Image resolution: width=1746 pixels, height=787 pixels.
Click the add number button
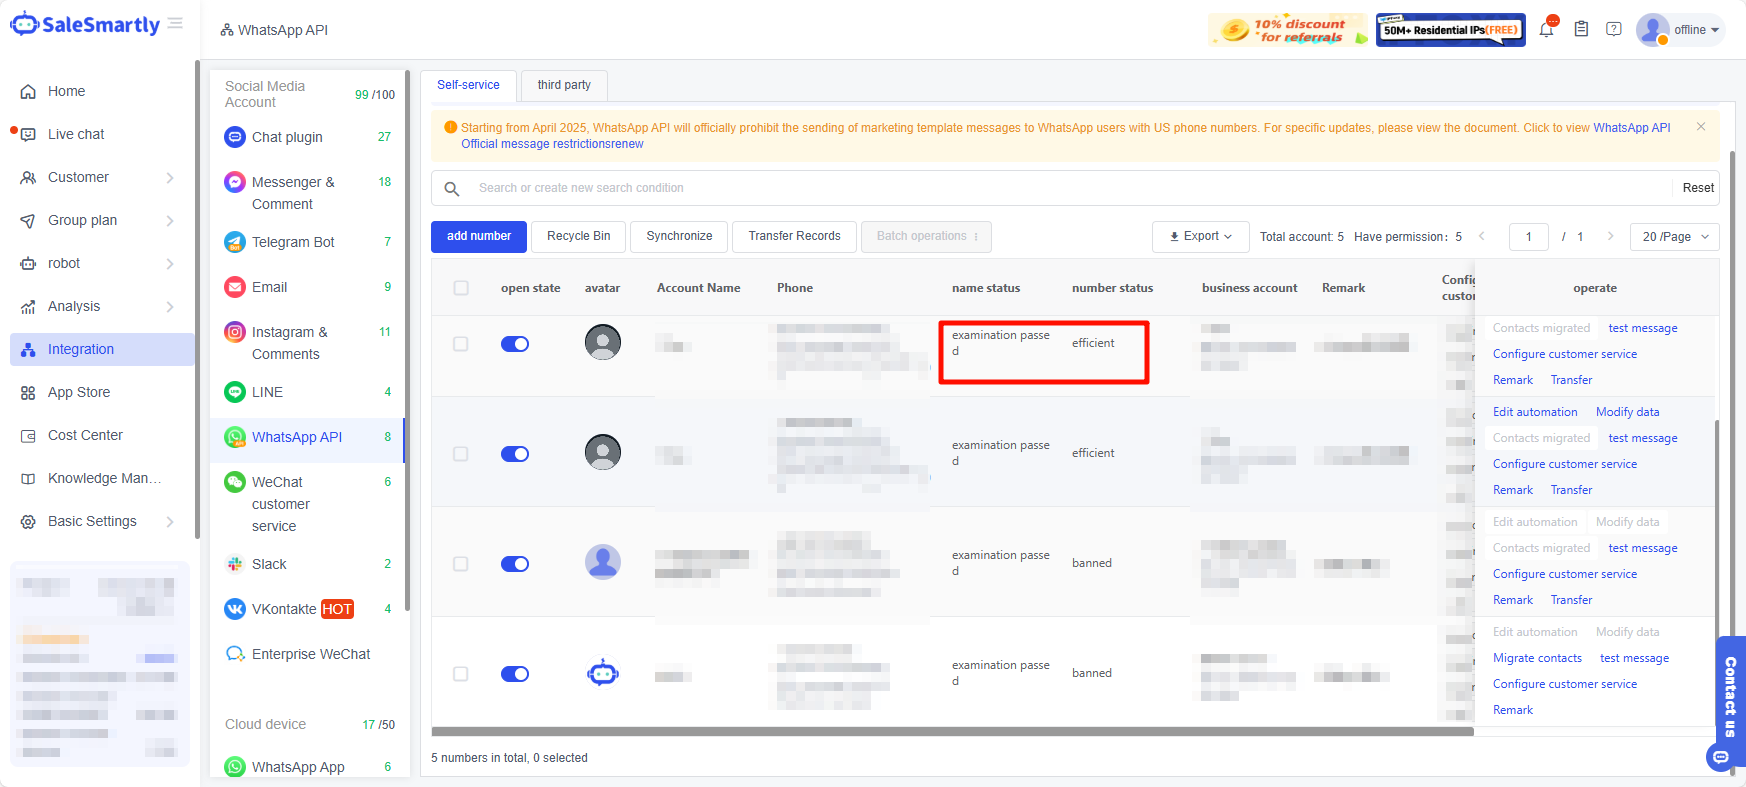point(479,237)
